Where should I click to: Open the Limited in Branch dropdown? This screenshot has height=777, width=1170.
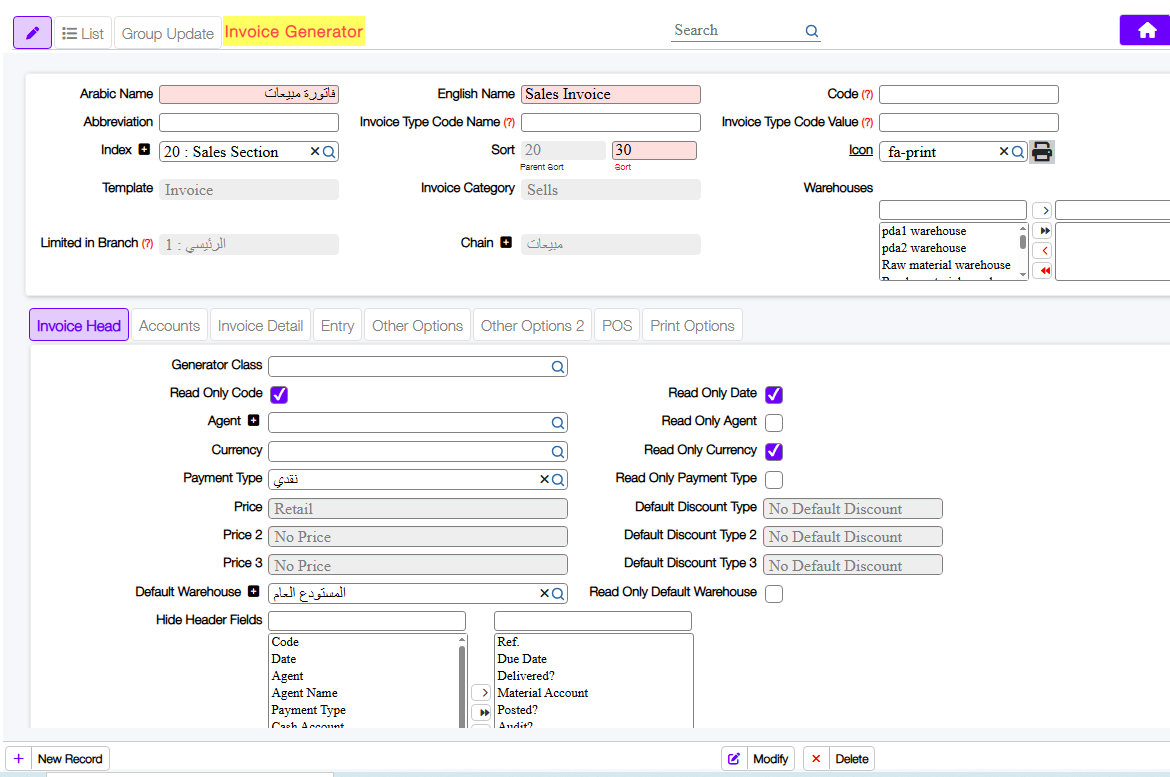[x=249, y=244]
